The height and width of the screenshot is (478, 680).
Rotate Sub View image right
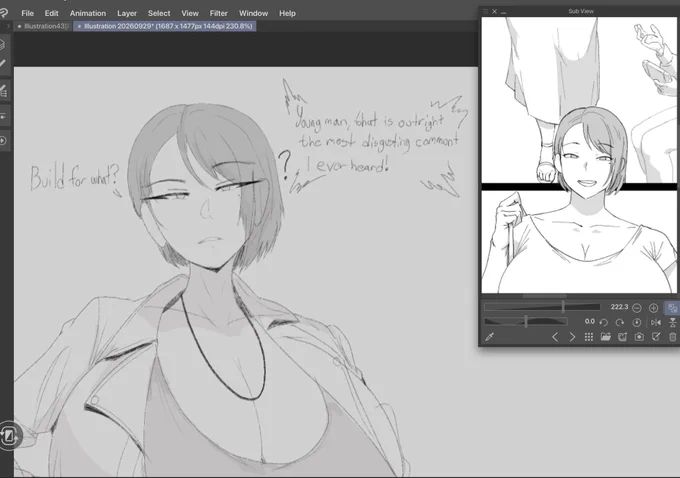tap(620, 322)
